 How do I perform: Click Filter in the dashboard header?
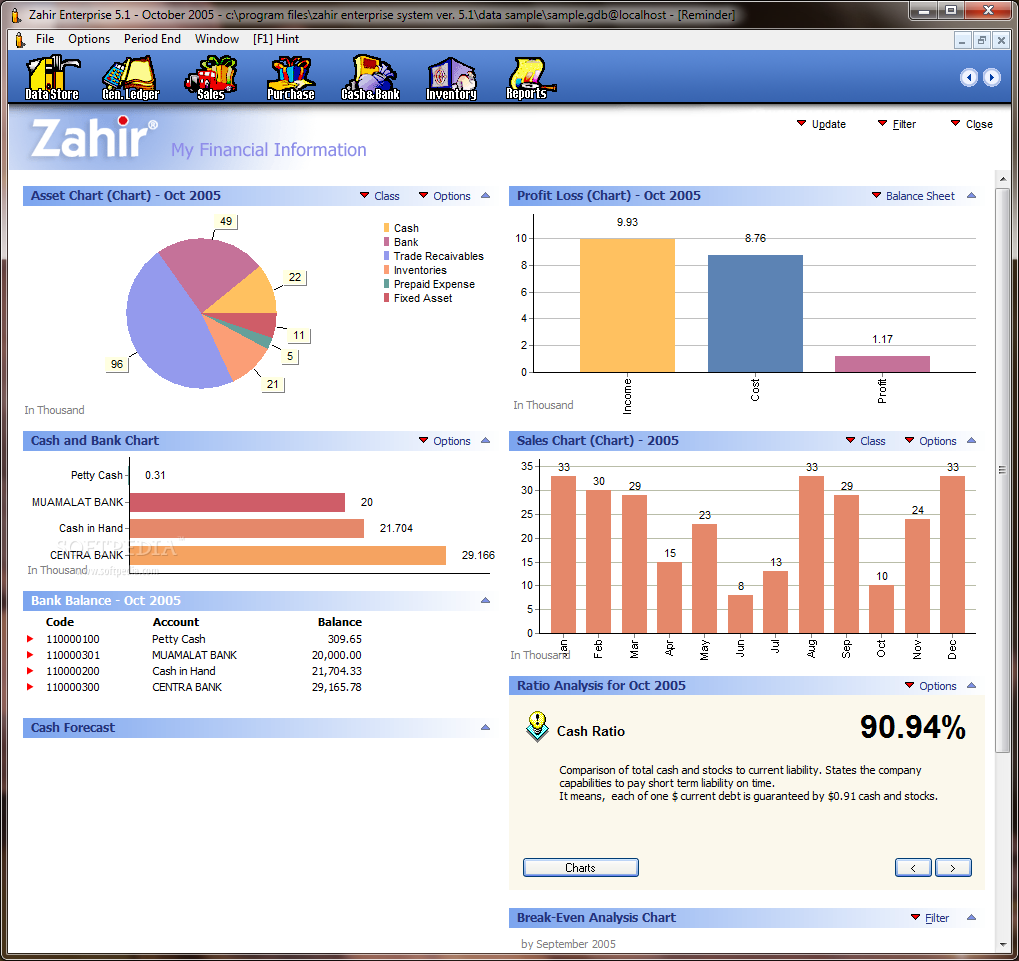pos(897,124)
